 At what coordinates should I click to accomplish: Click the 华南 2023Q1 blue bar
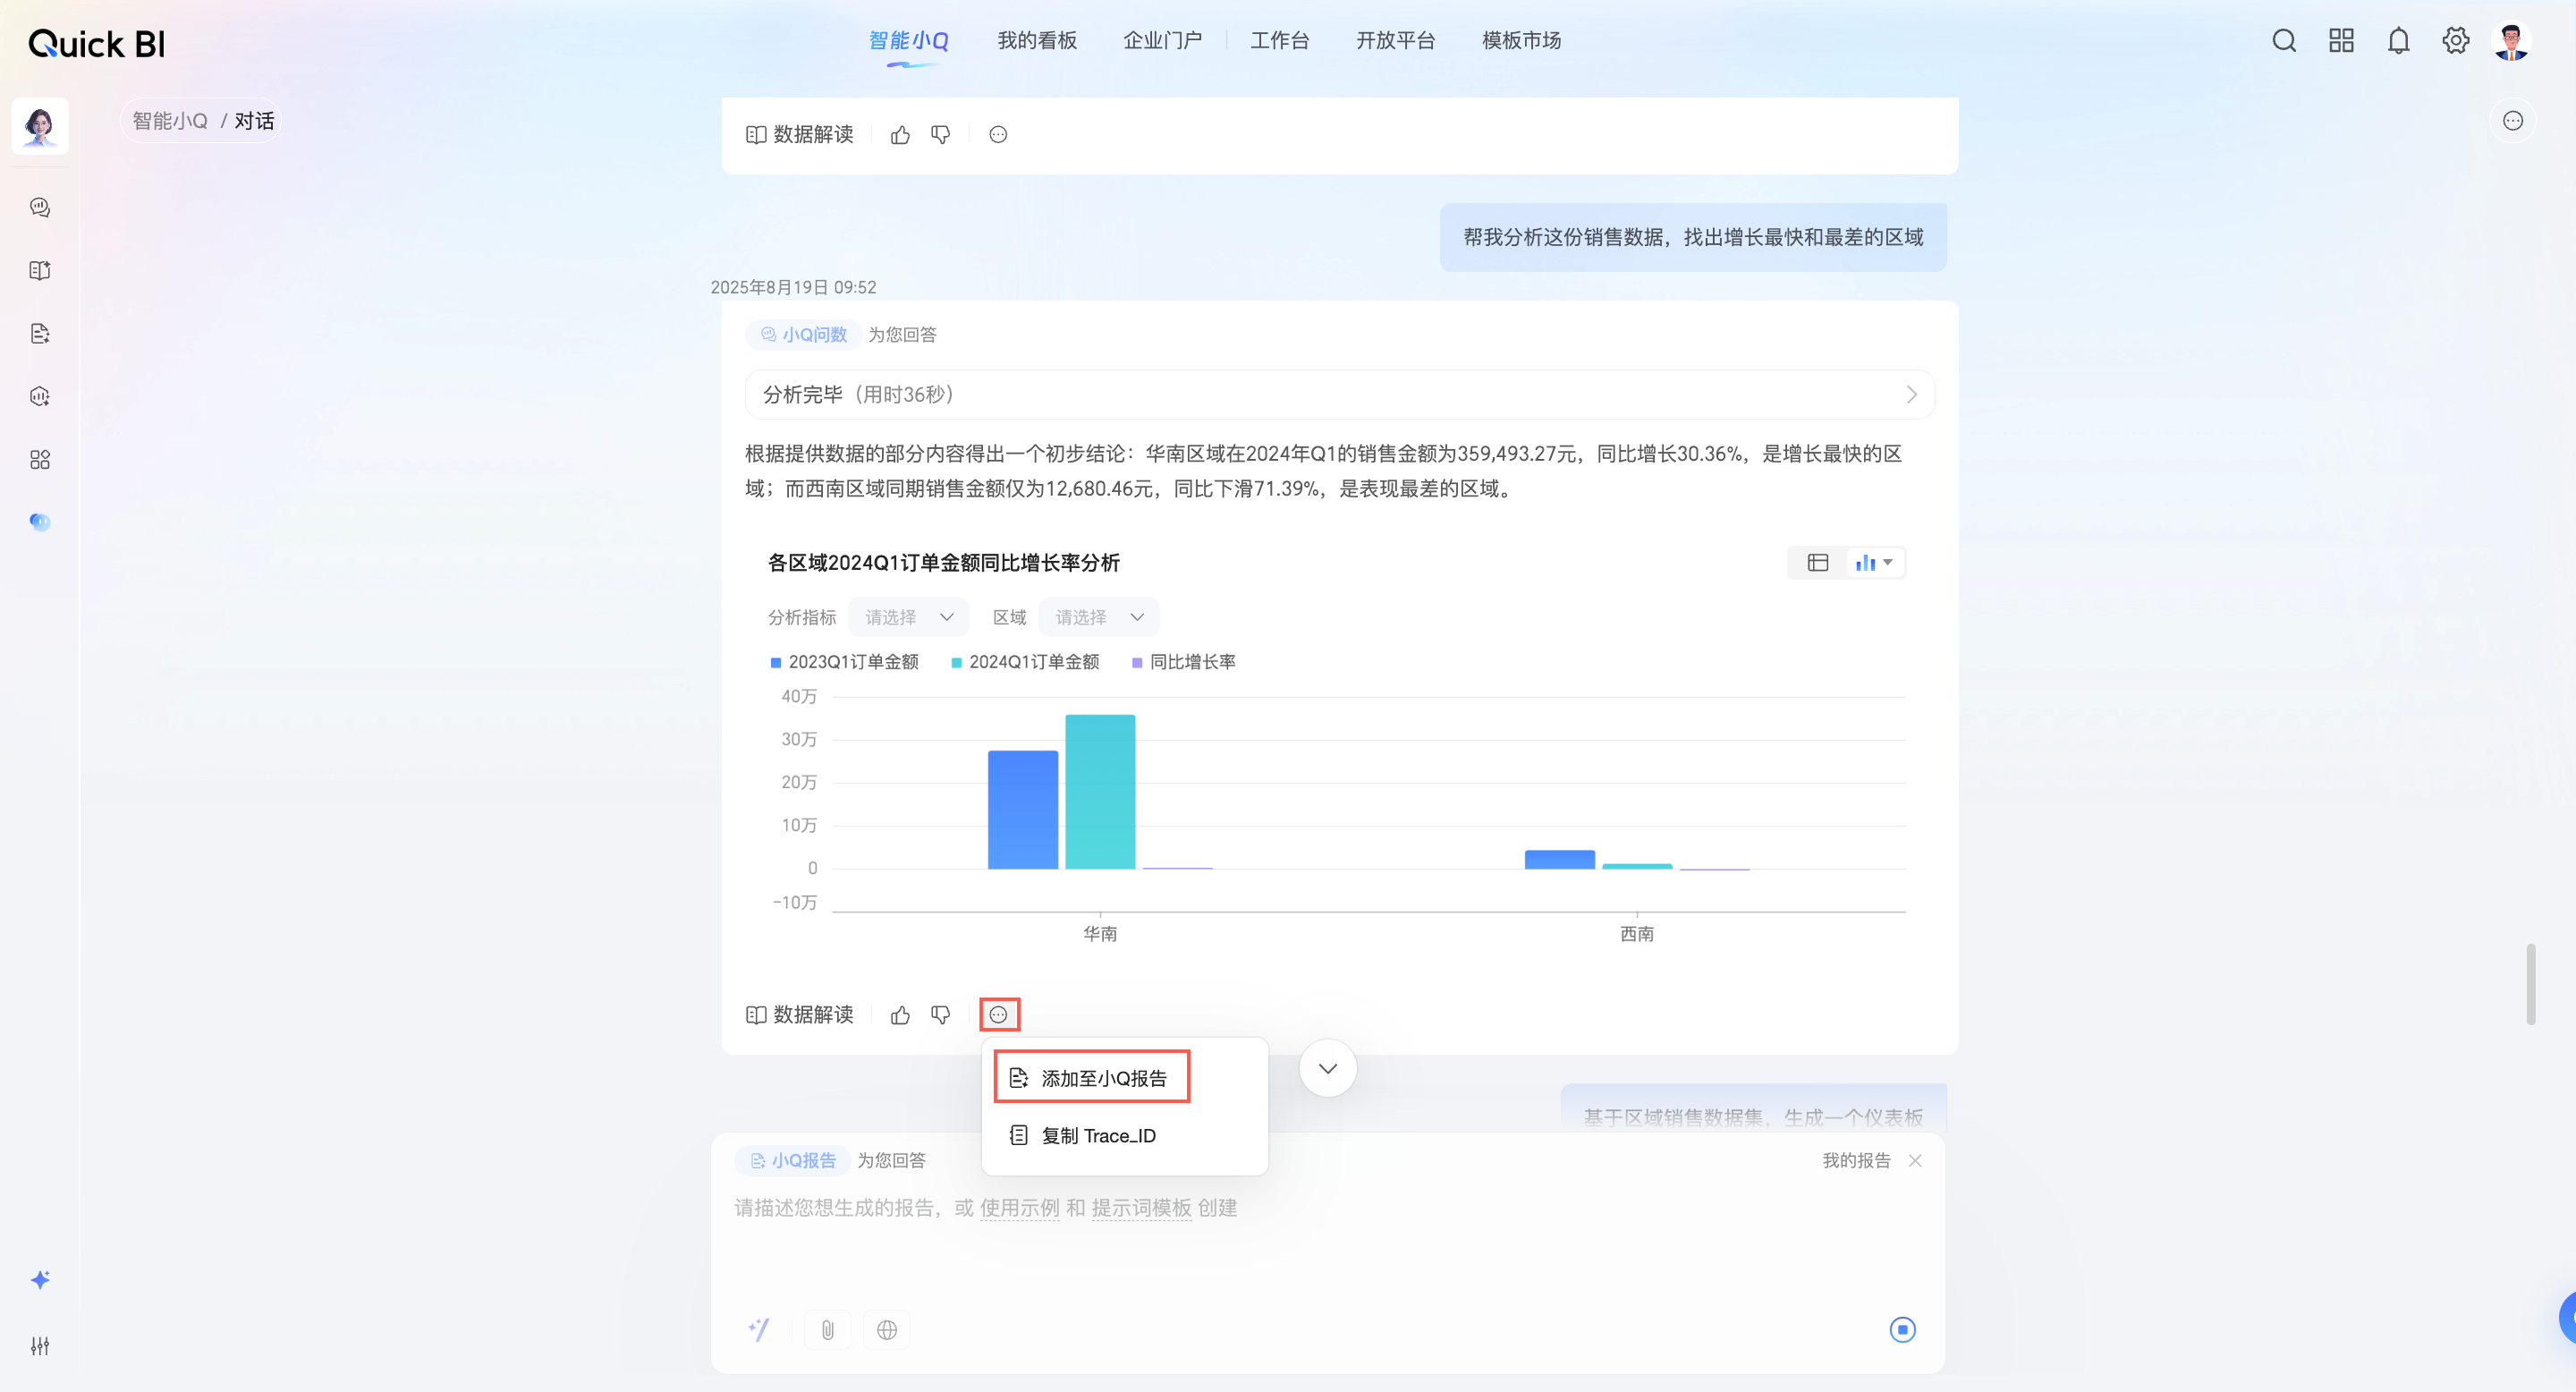point(1022,810)
